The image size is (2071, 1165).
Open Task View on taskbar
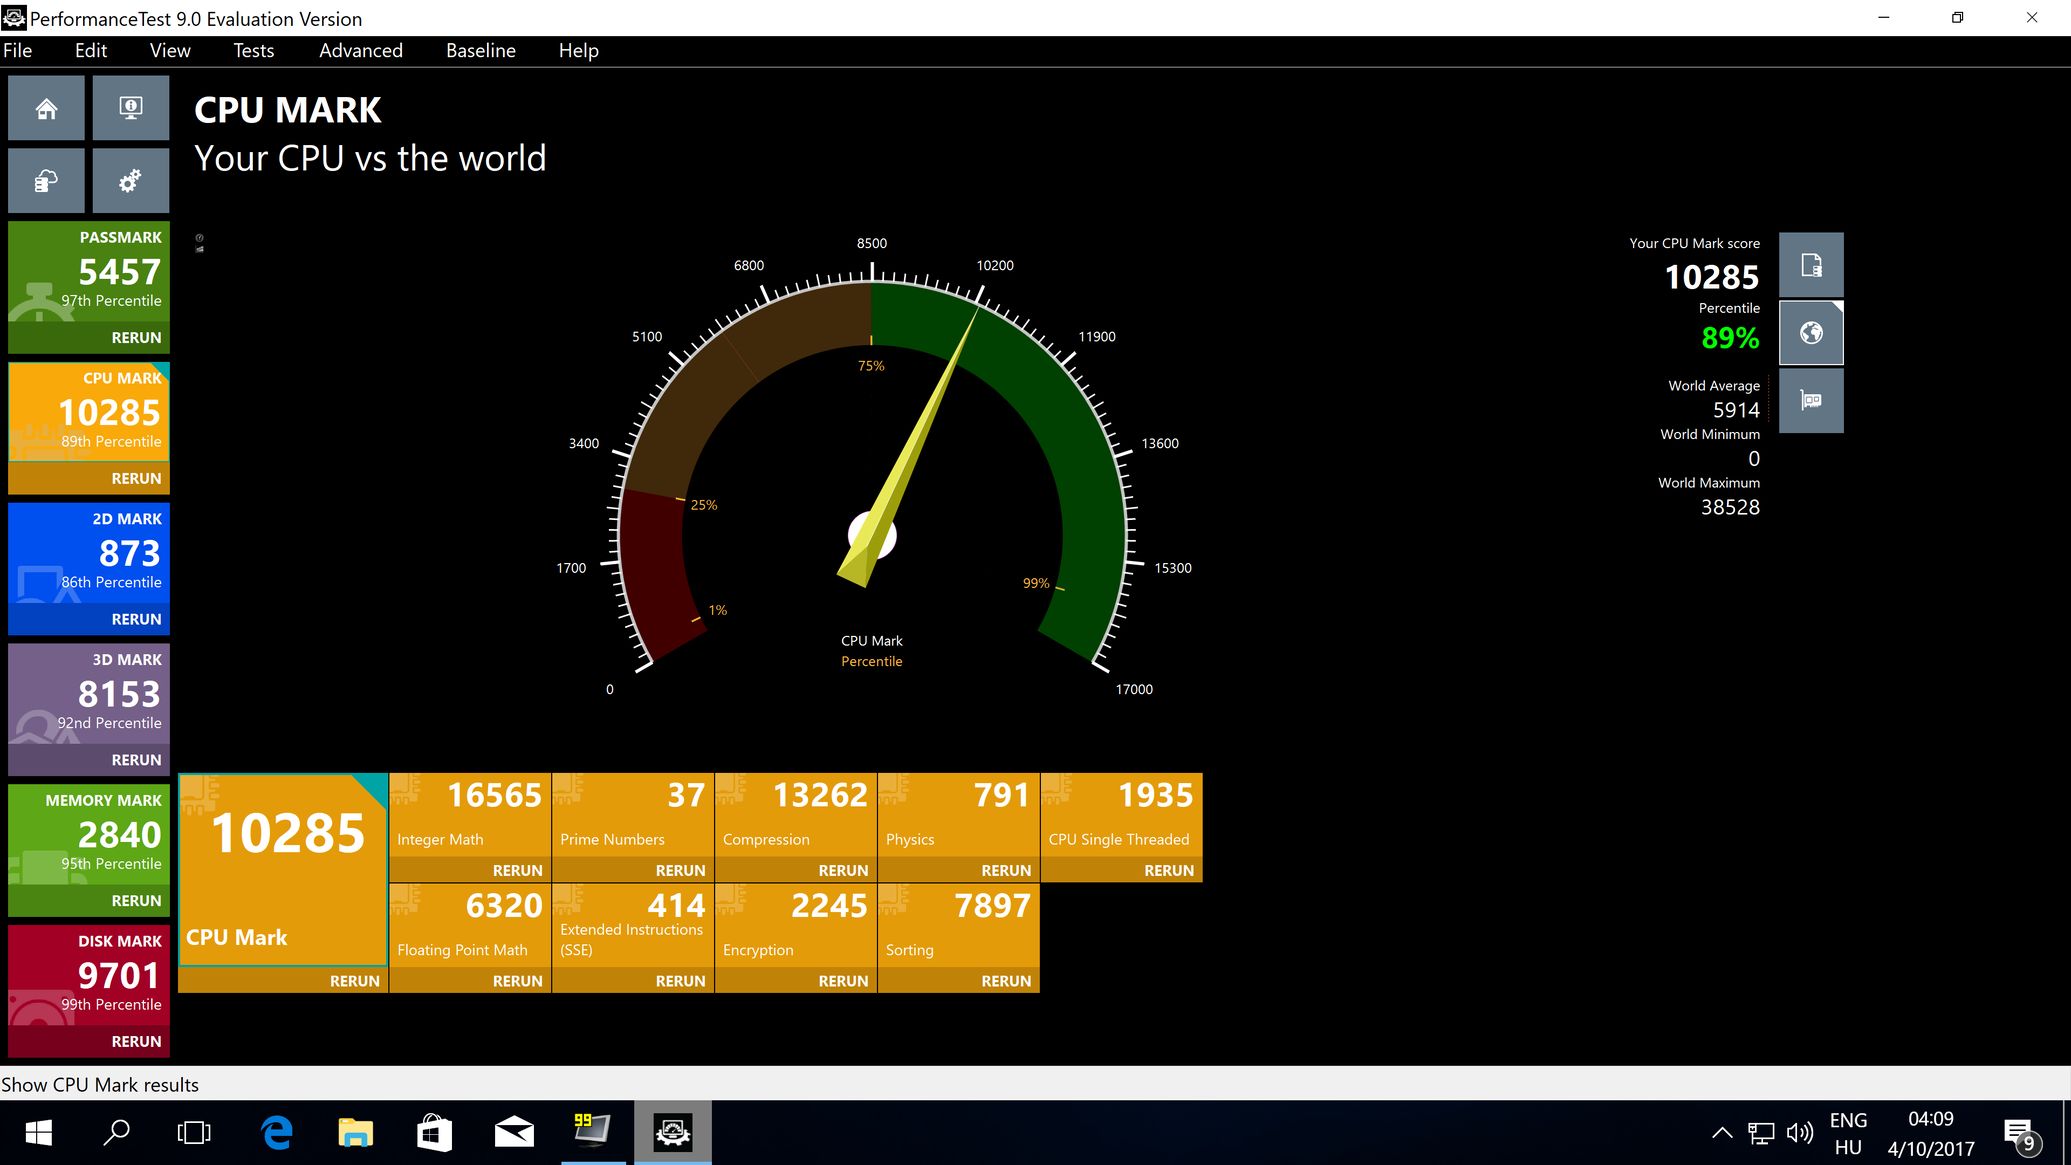pos(194,1133)
